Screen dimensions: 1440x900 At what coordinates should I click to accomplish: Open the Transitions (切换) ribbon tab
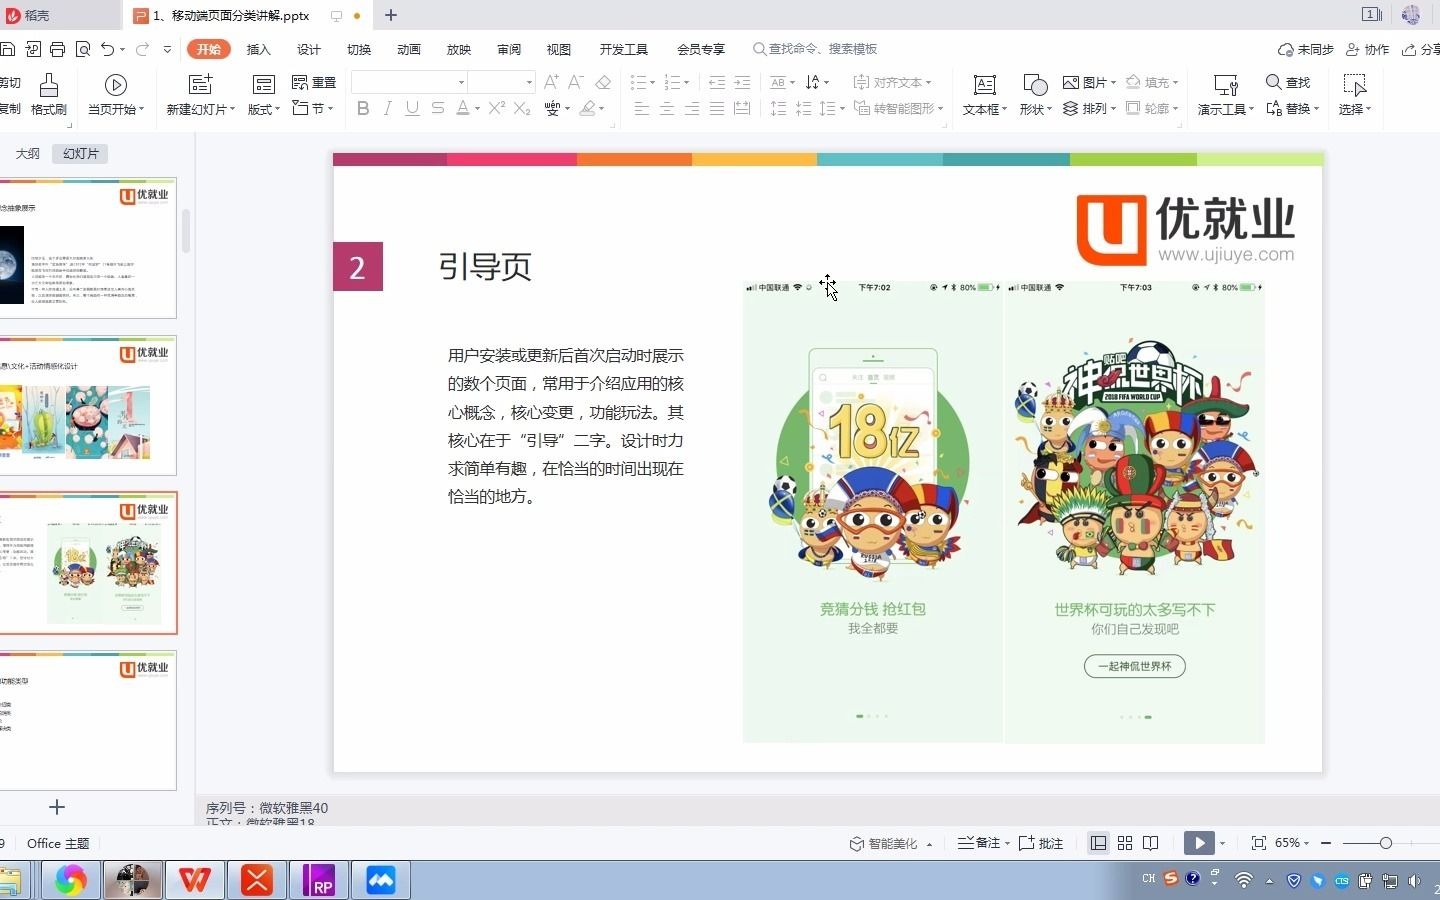click(x=358, y=49)
